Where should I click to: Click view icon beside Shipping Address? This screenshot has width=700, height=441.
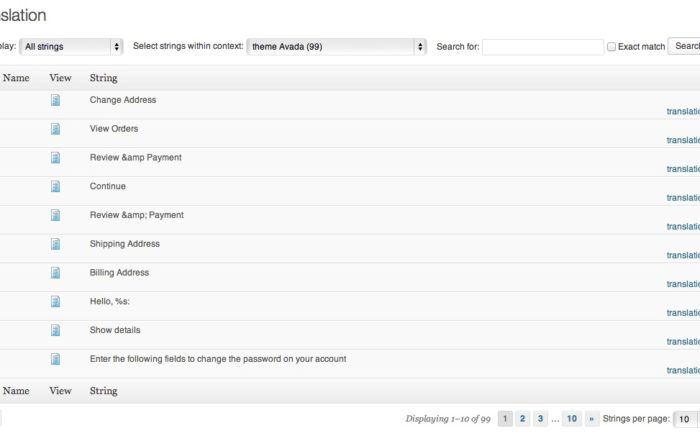tap(55, 244)
